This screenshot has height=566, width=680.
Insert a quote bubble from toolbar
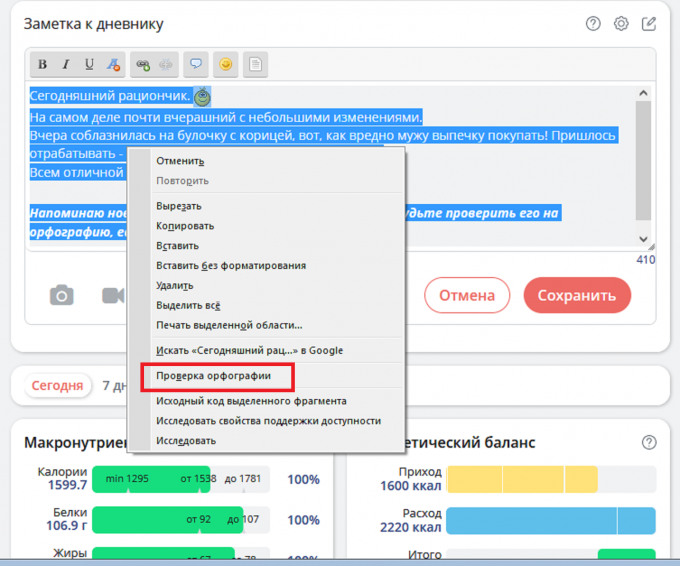tap(196, 65)
